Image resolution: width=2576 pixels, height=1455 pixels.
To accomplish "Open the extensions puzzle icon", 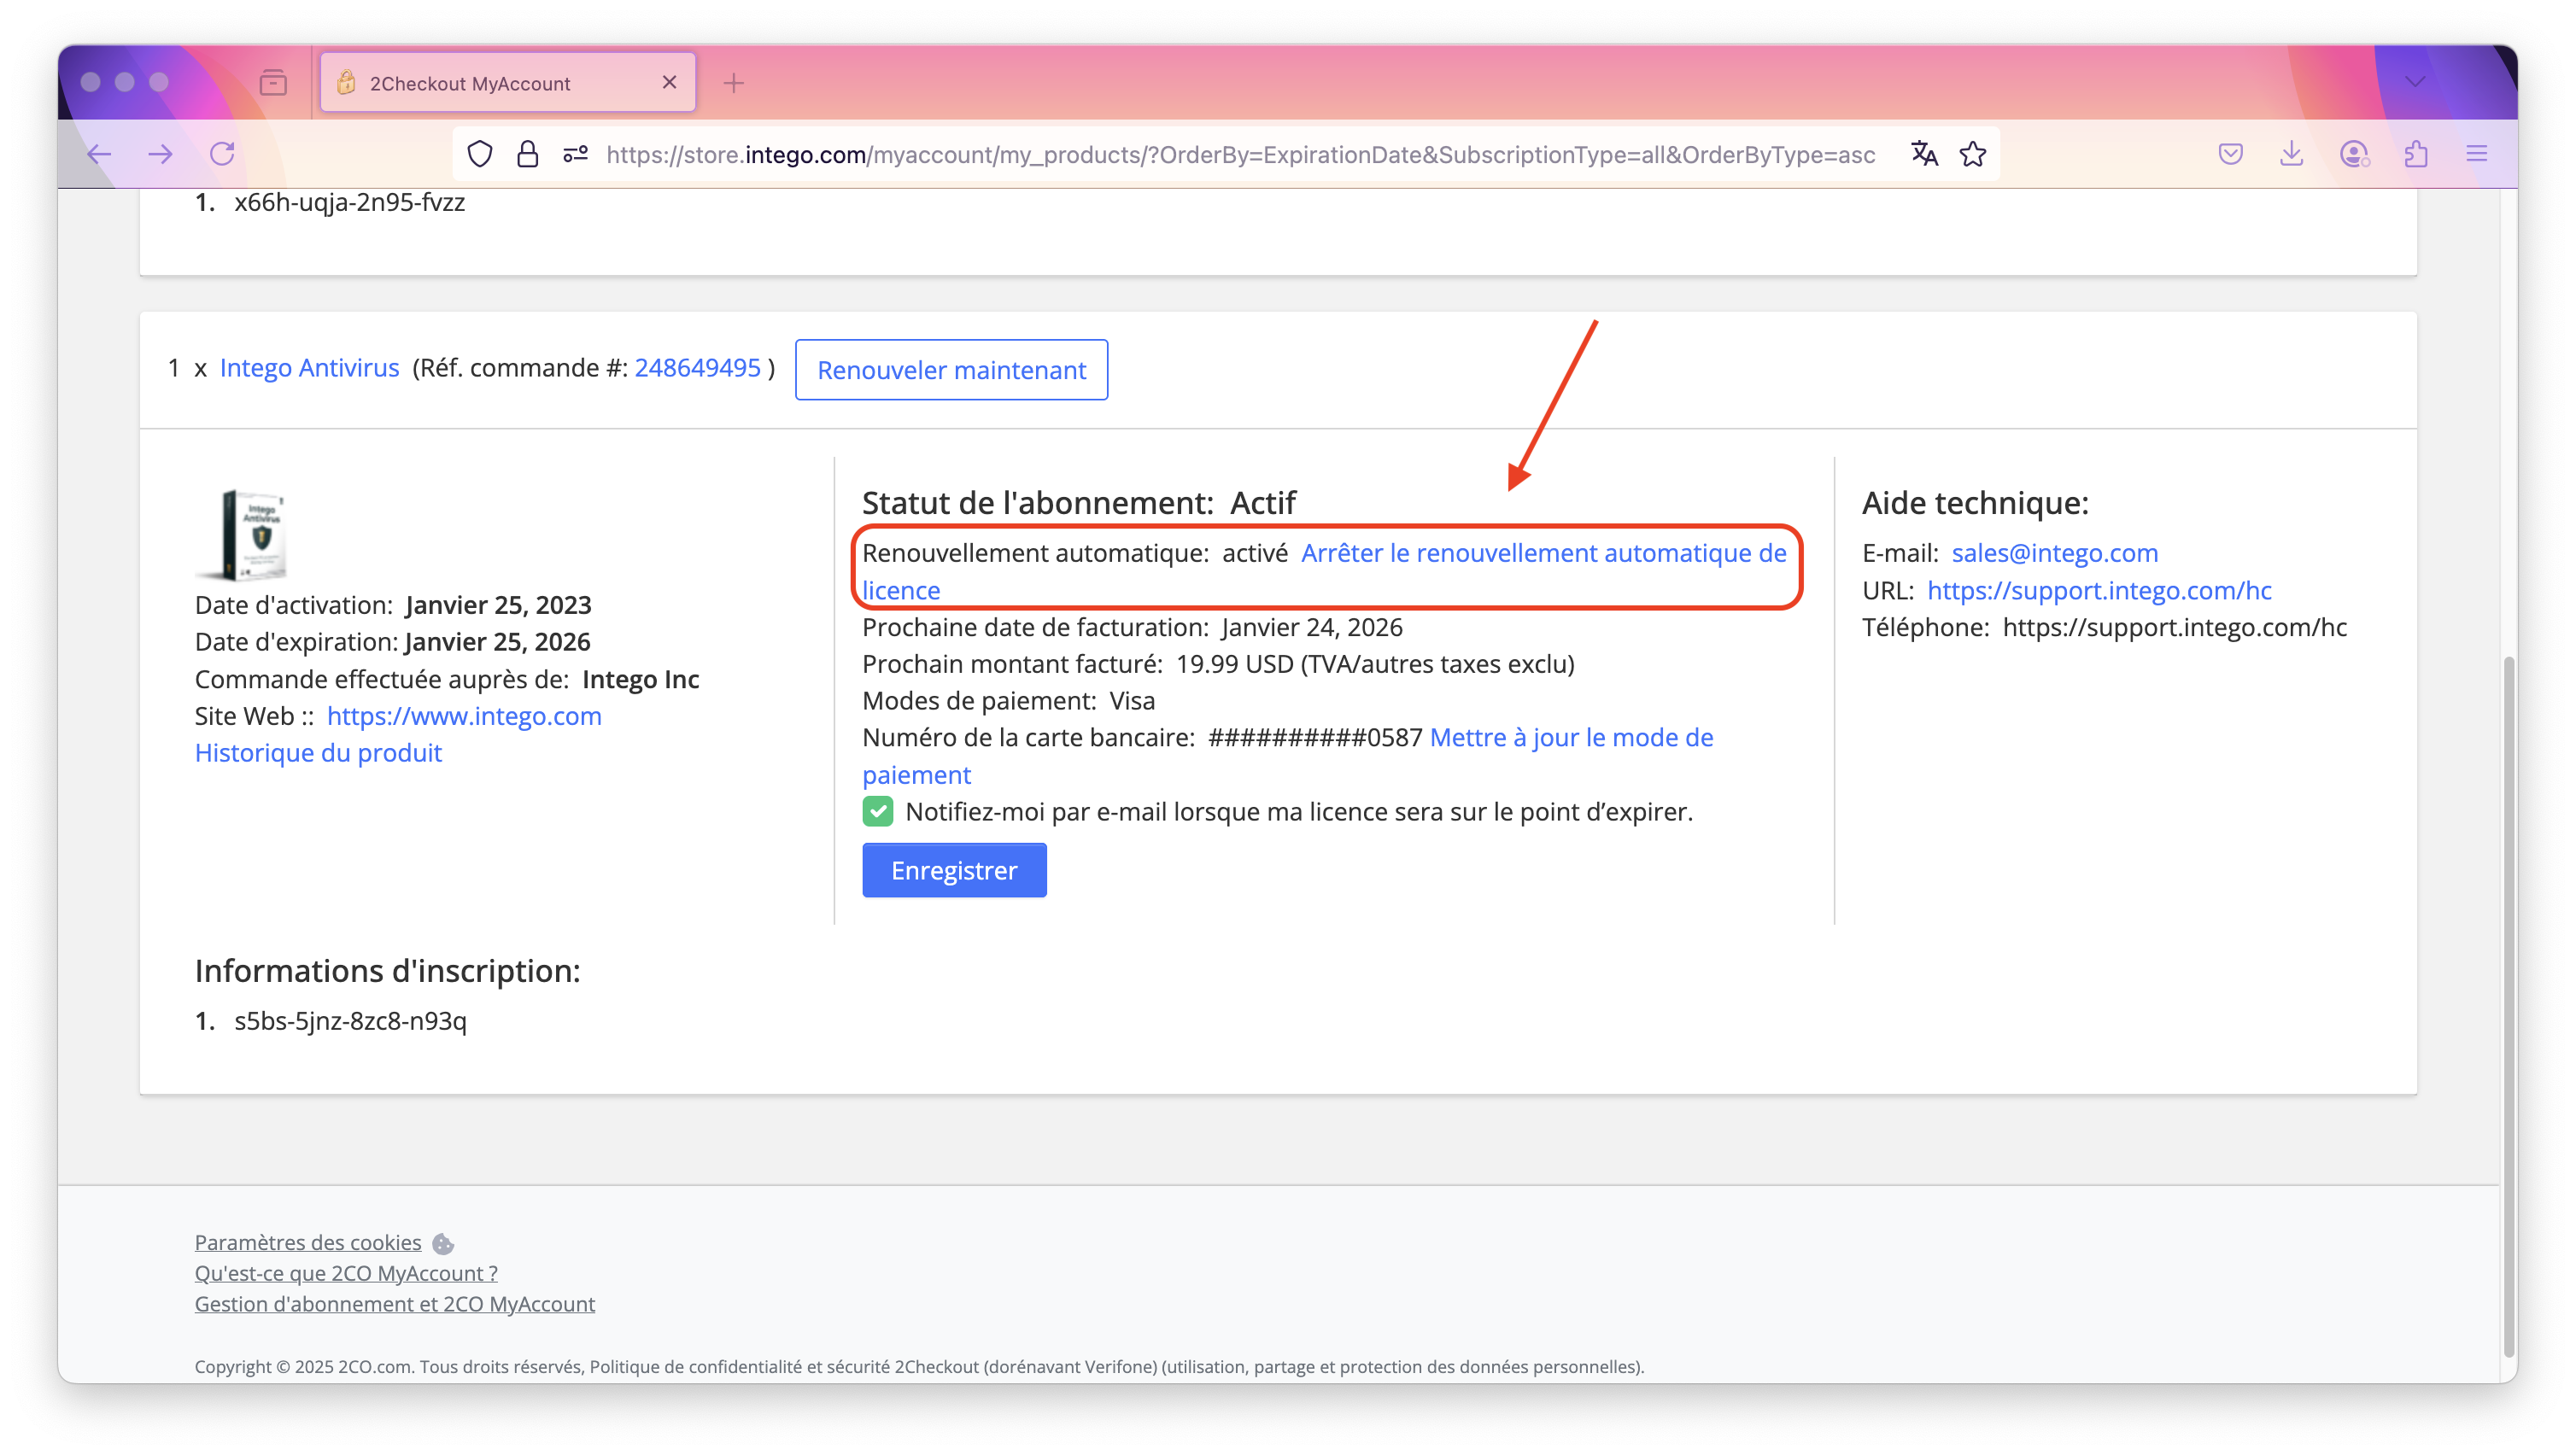I will pos(2416,154).
